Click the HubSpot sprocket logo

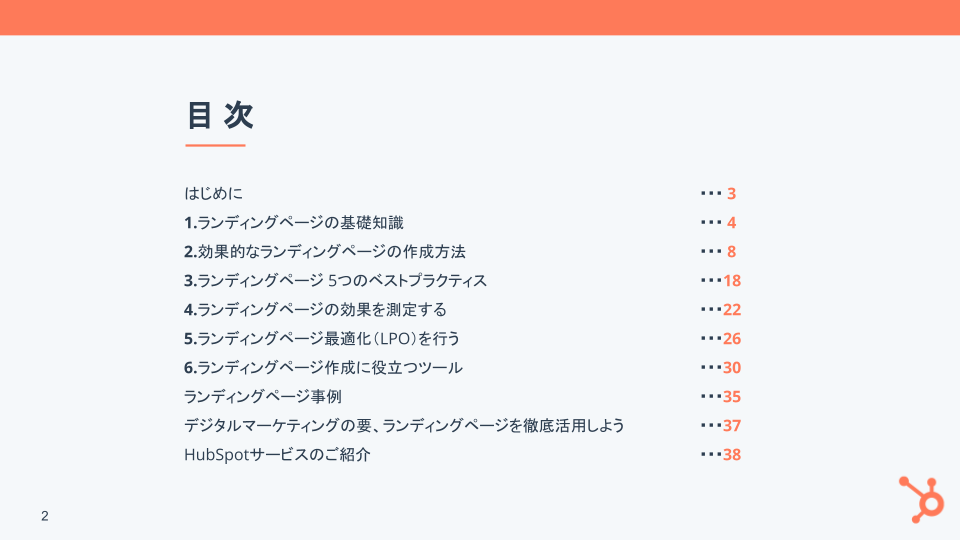click(920, 497)
